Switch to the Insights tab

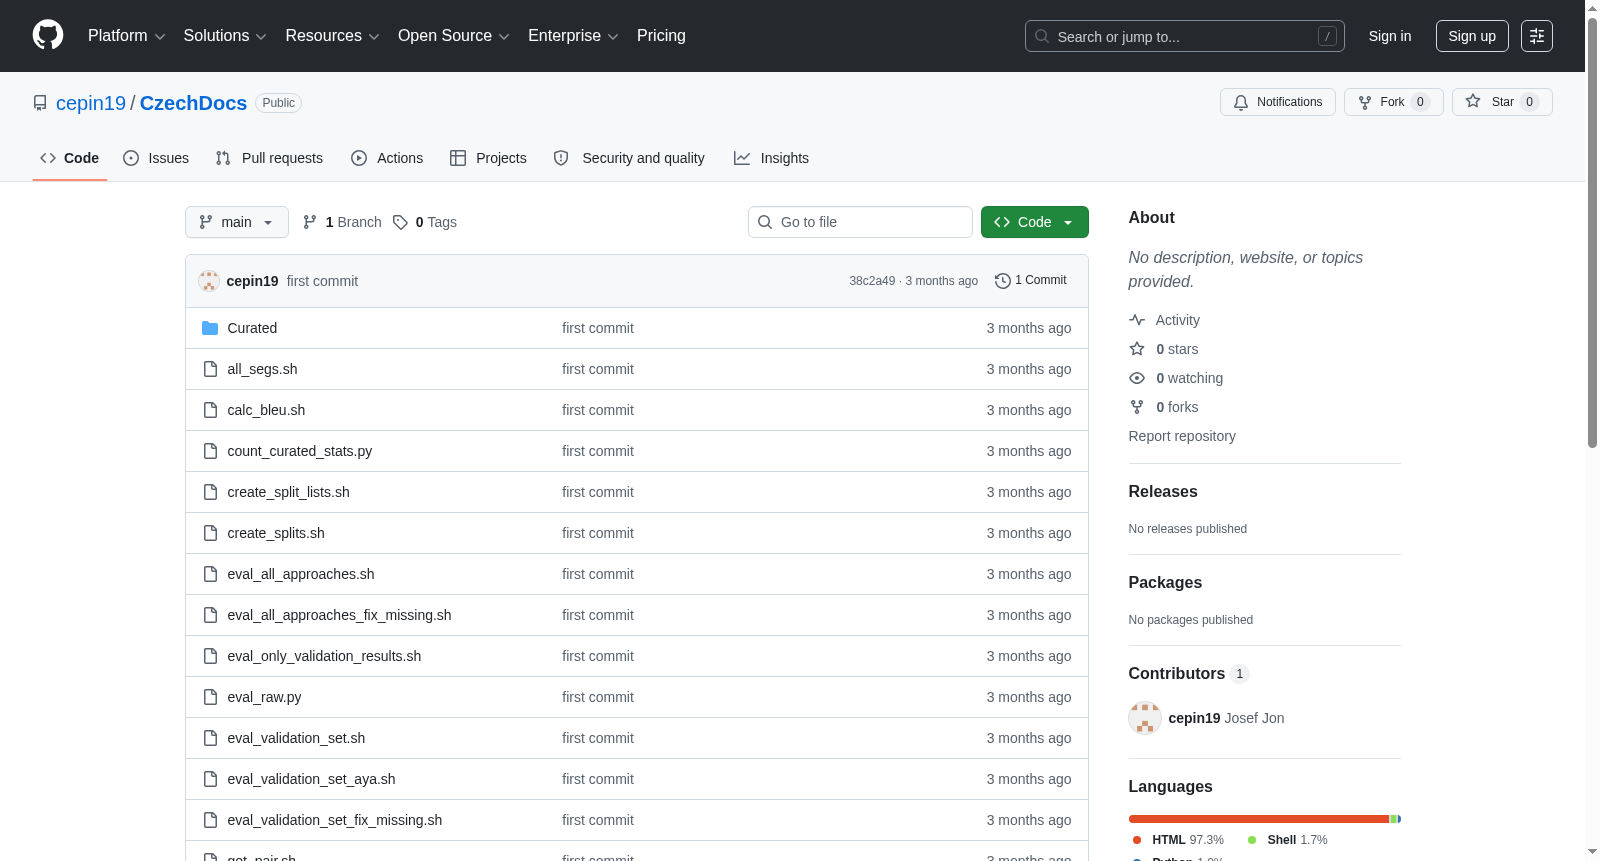[x=771, y=158]
